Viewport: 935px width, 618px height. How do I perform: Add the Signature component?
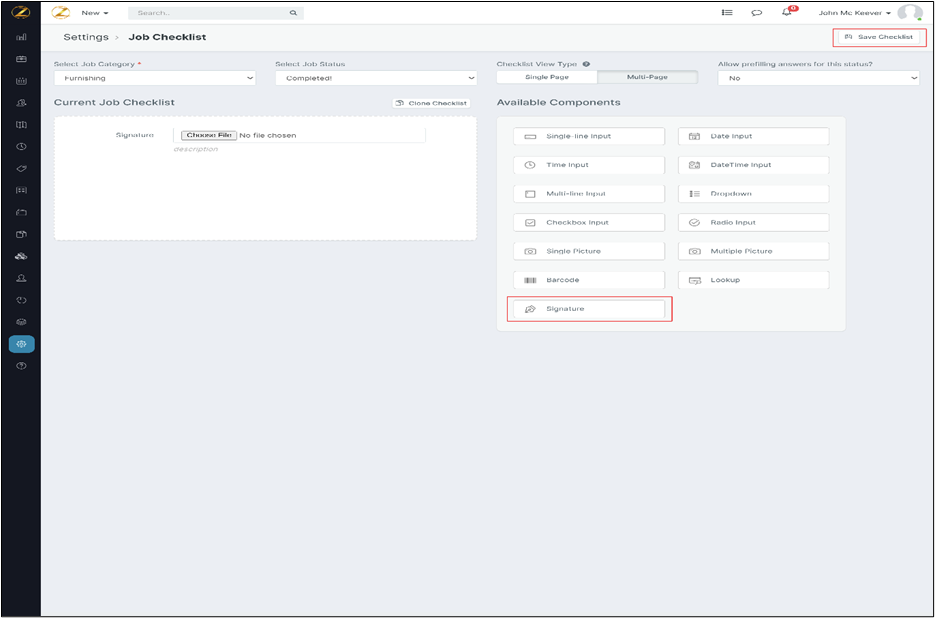point(589,309)
